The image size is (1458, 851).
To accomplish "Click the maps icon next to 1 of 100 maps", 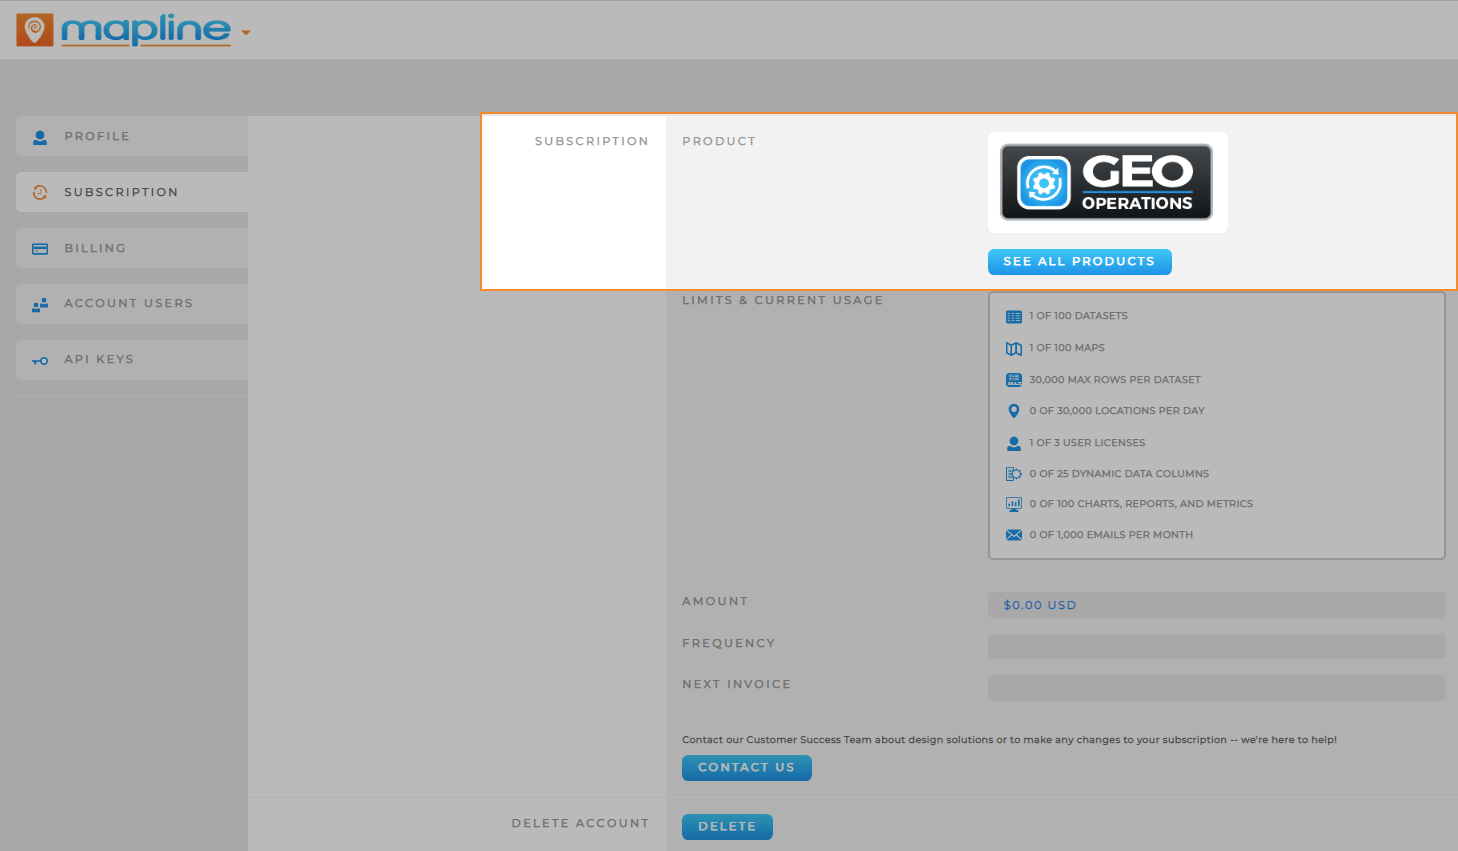I will point(1014,348).
